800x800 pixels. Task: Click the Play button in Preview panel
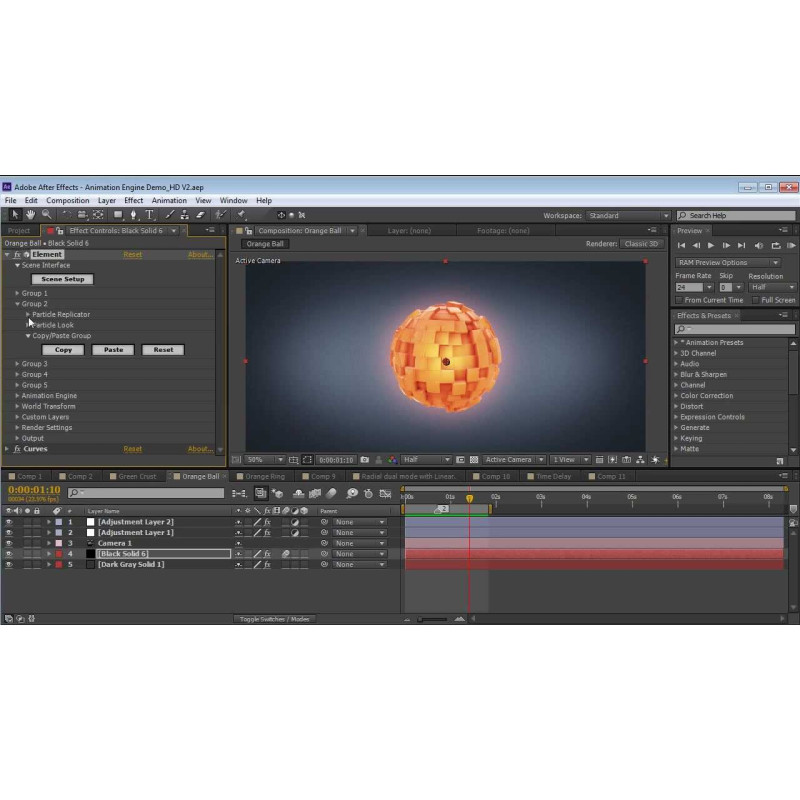pos(711,245)
